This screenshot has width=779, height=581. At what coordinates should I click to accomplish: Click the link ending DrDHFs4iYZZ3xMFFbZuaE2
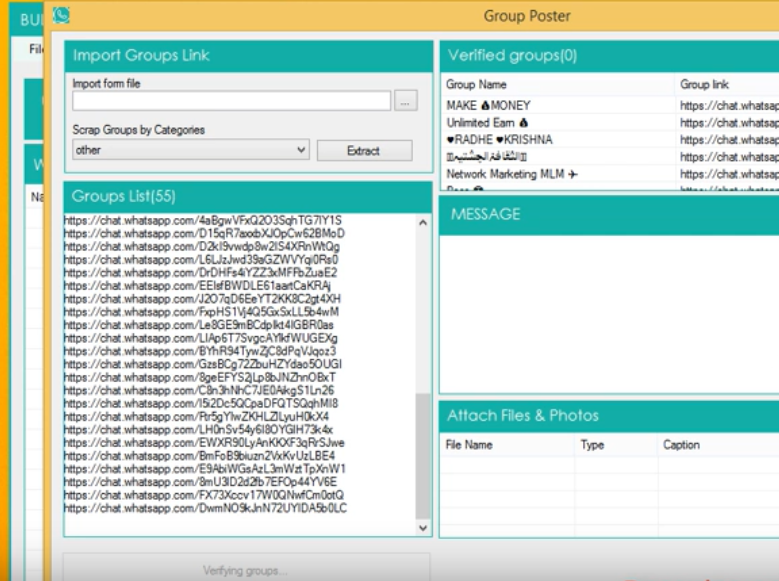coord(200,272)
